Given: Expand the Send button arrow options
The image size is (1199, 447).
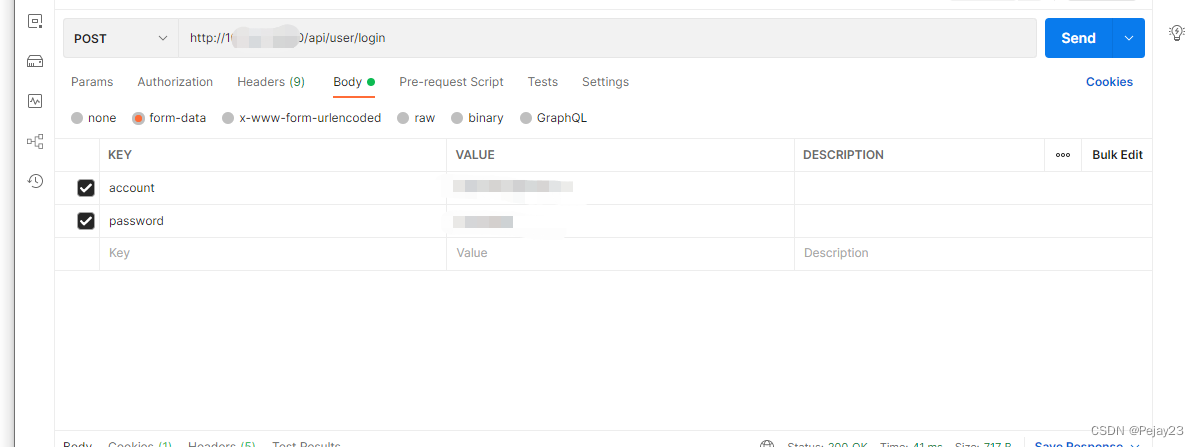Looking at the screenshot, I should (1129, 38).
